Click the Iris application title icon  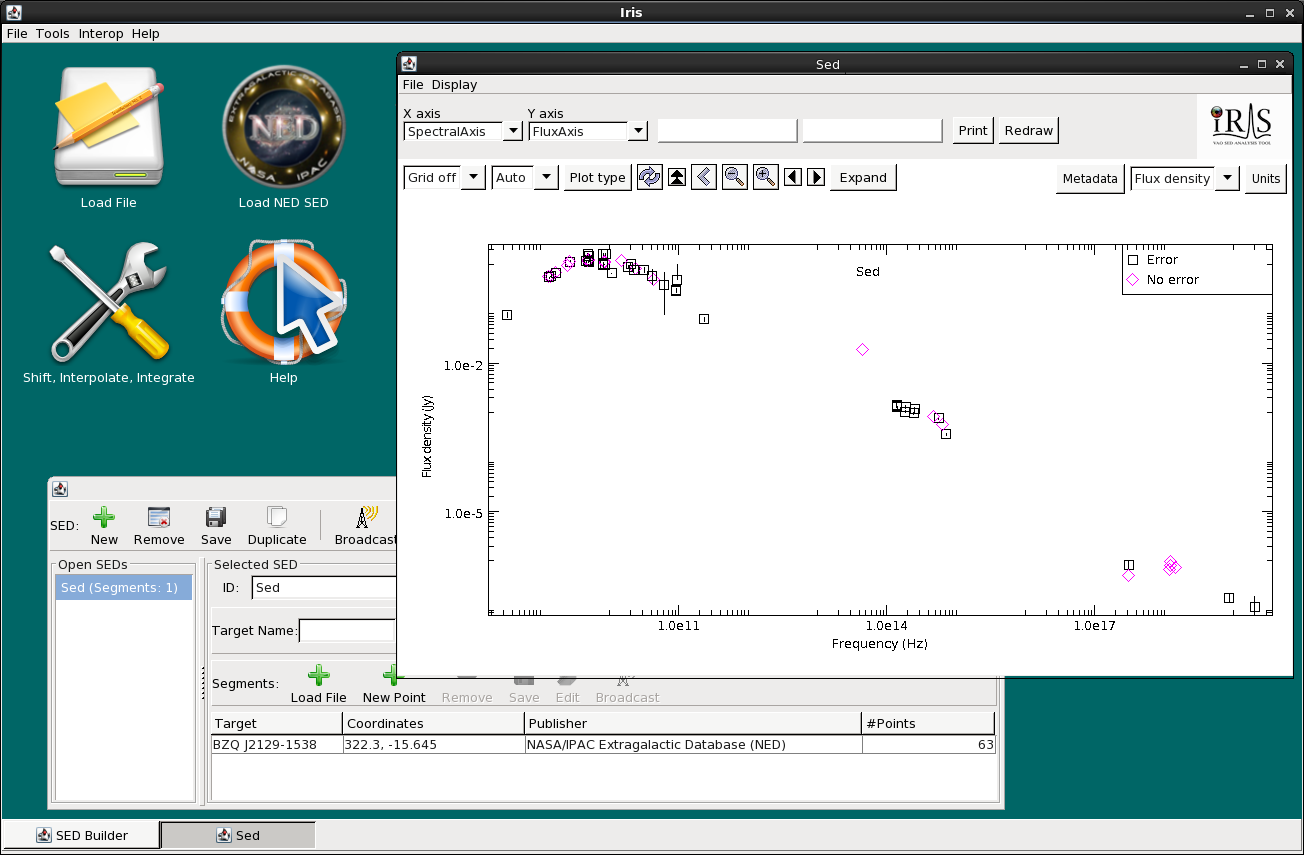(14, 13)
